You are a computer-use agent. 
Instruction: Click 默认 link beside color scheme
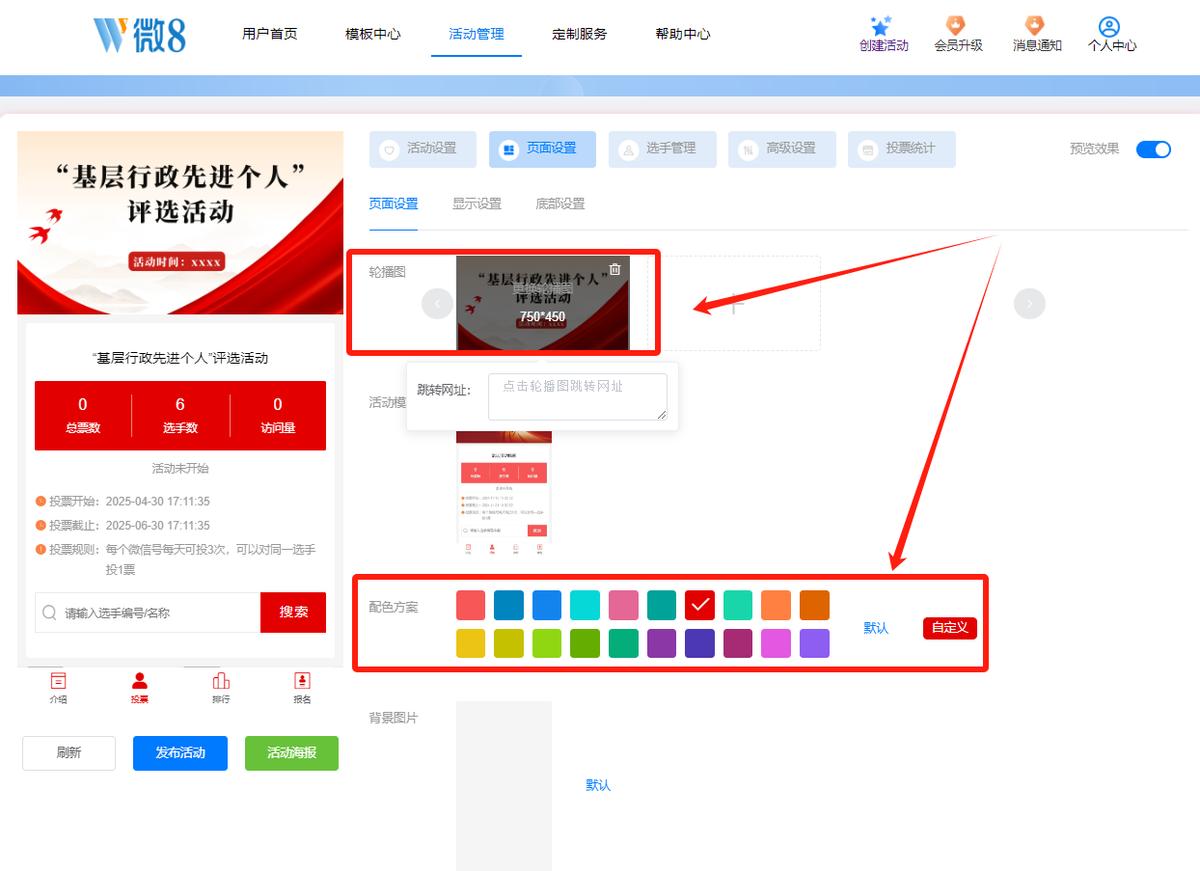pos(876,628)
